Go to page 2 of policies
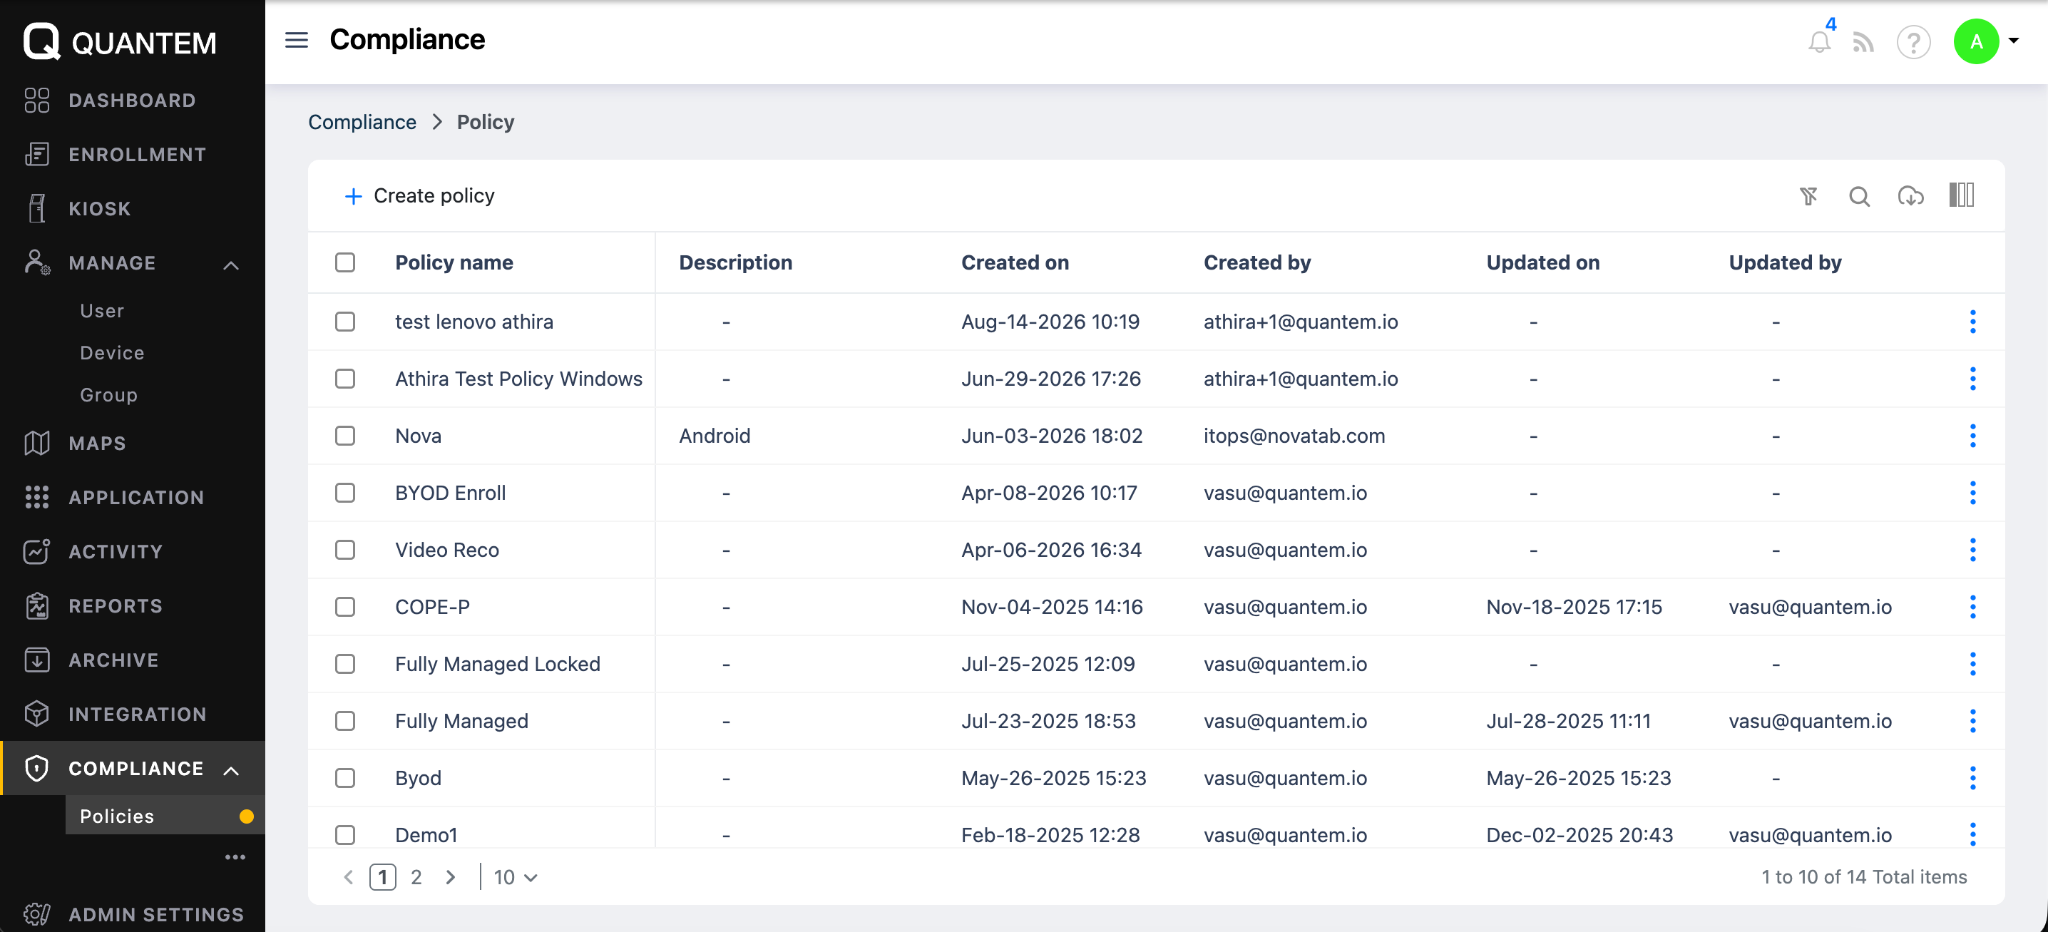The height and width of the screenshot is (932, 2048). tap(416, 877)
